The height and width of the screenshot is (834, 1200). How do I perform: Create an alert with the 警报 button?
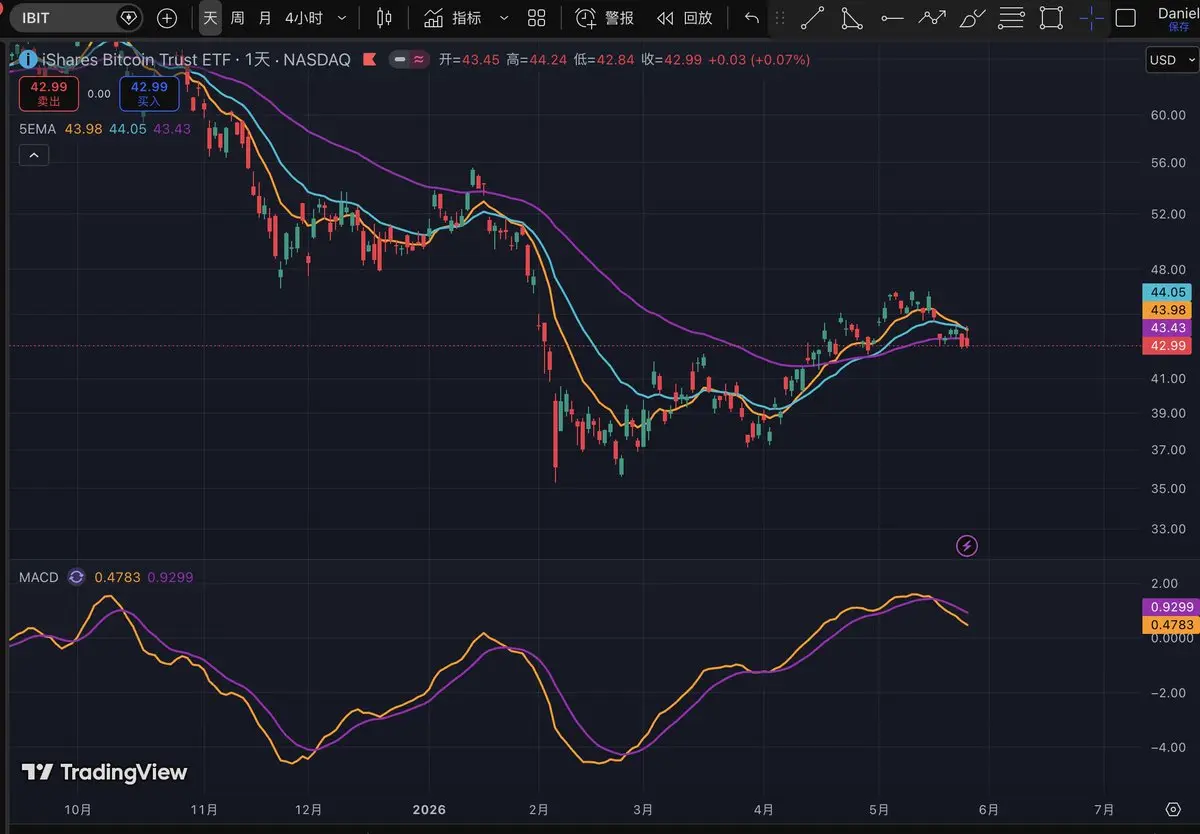click(x=605, y=18)
